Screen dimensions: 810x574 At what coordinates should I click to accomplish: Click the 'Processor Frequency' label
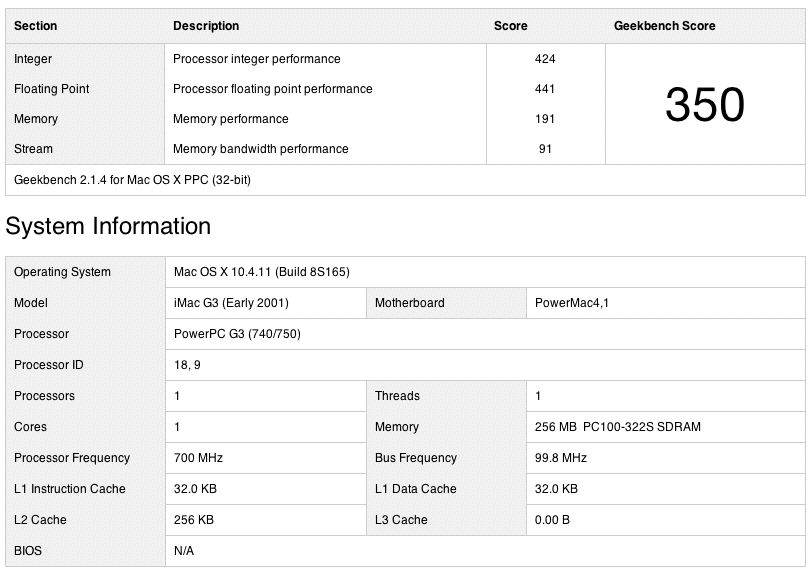click(x=72, y=458)
